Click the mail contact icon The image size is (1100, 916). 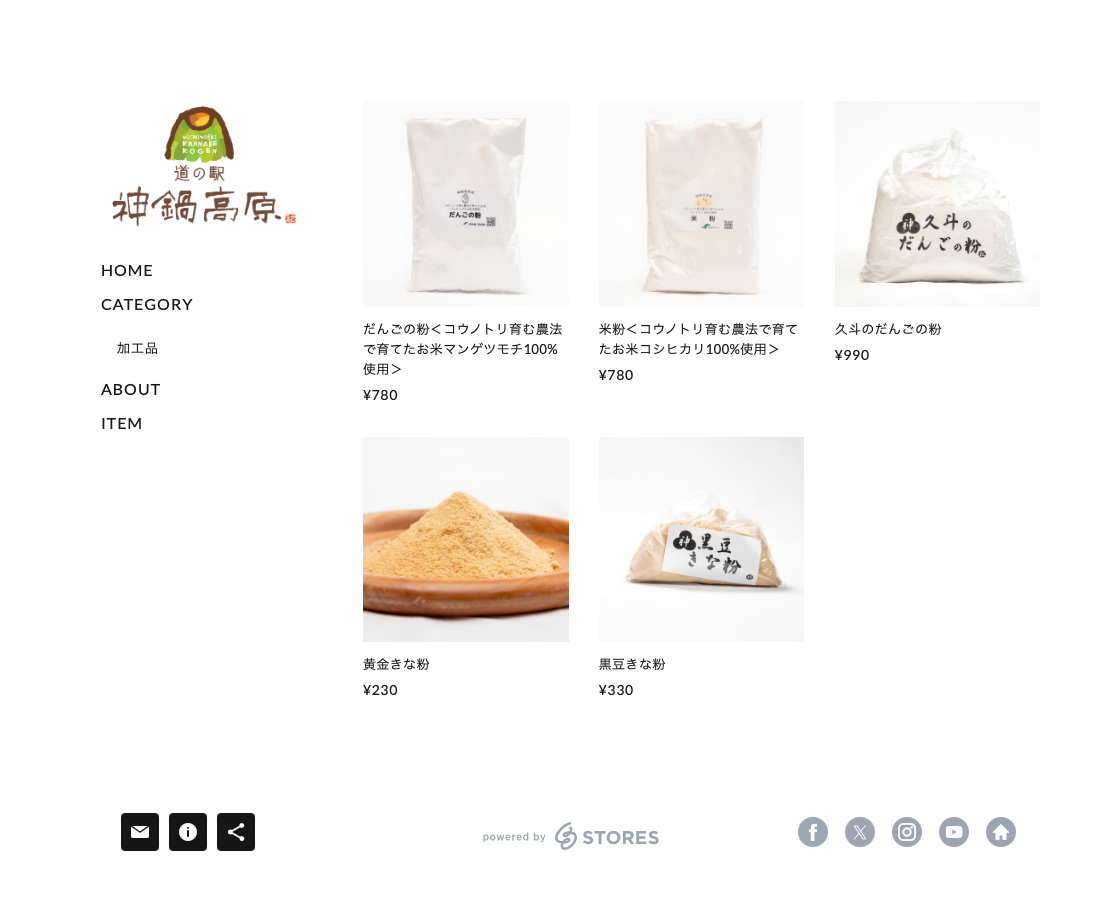click(x=140, y=832)
